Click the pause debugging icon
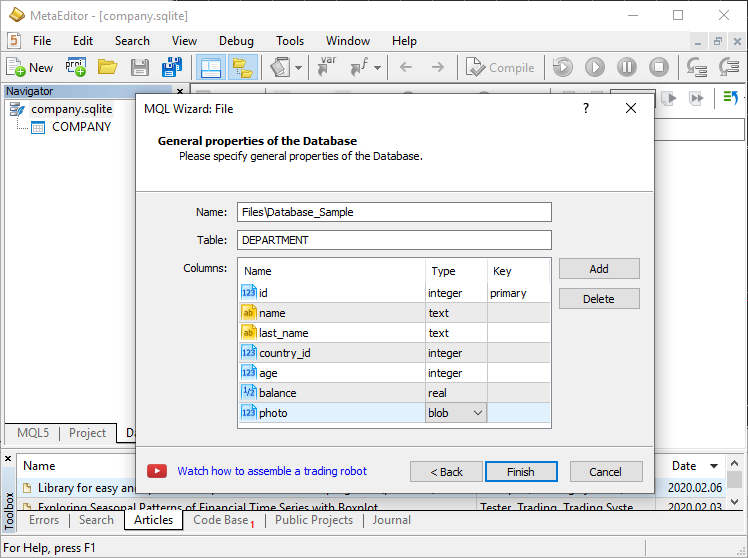 pos(627,67)
